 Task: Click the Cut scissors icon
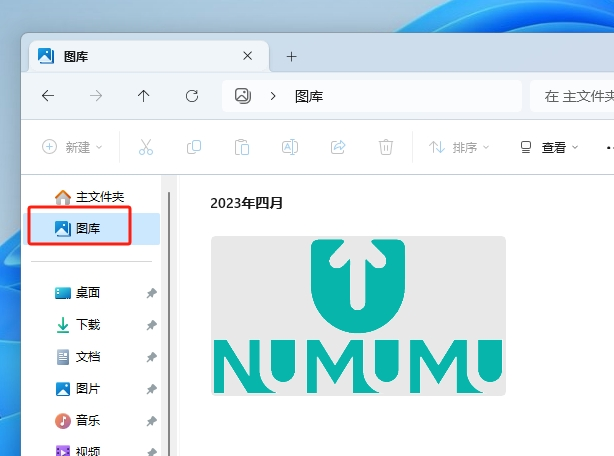[146, 147]
